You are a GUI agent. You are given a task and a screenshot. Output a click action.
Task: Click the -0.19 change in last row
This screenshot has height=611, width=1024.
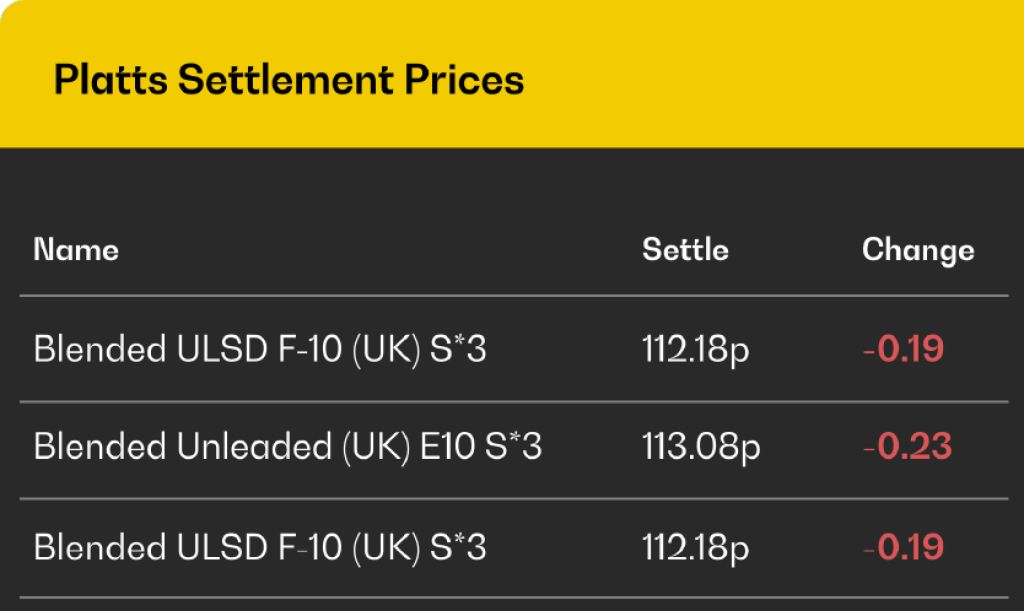point(903,547)
